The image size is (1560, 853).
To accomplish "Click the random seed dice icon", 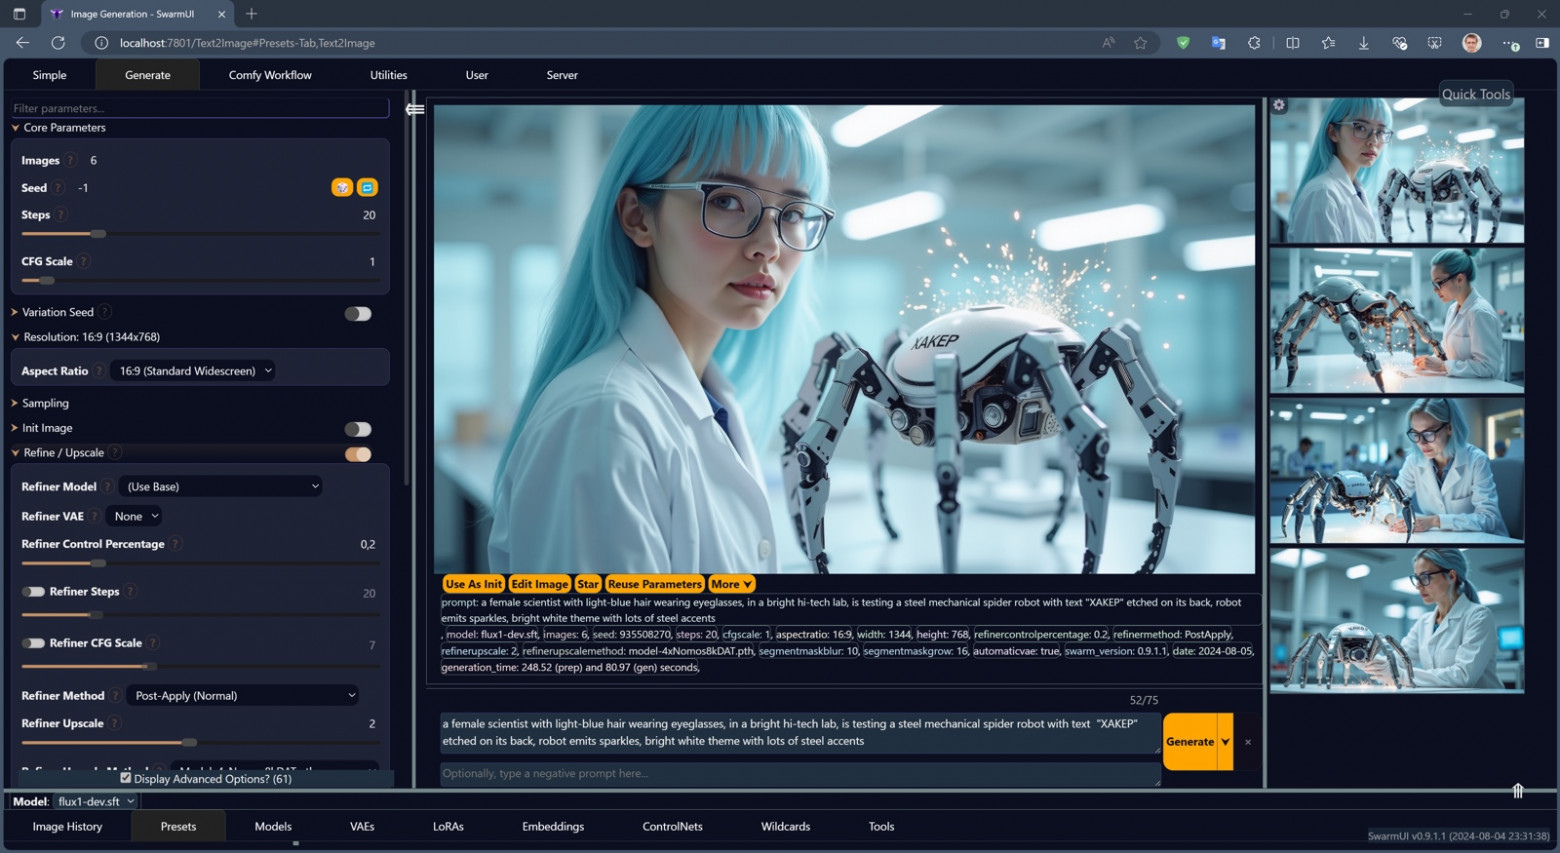I will point(342,188).
